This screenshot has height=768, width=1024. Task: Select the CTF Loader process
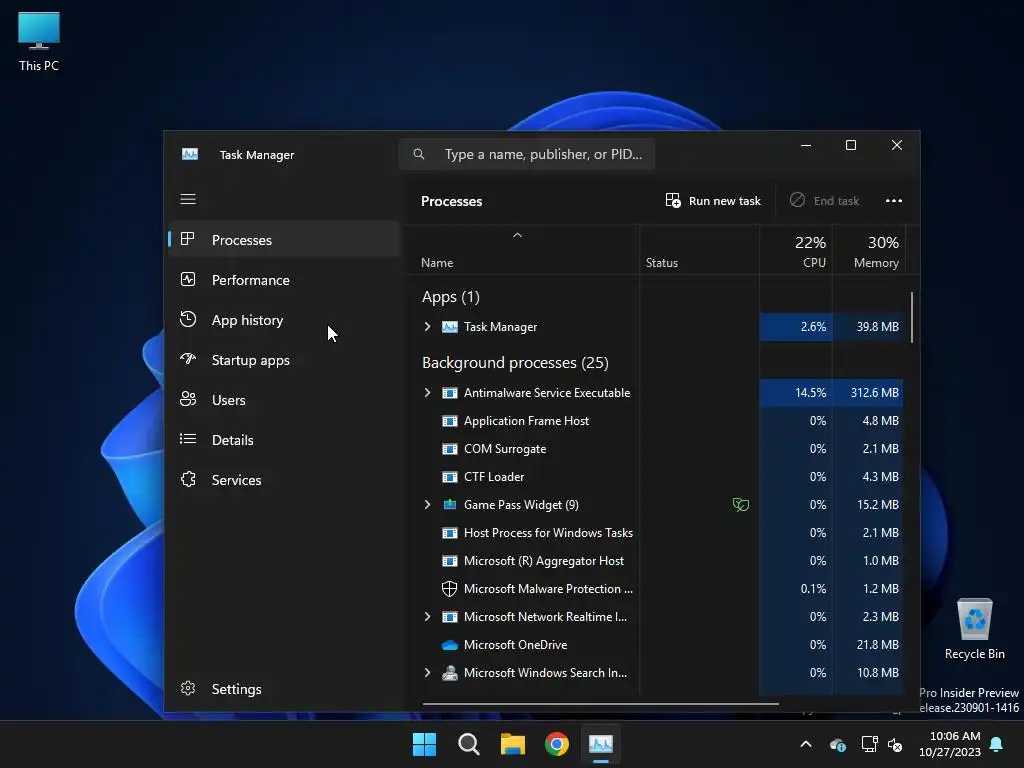pyautogui.click(x=655, y=477)
